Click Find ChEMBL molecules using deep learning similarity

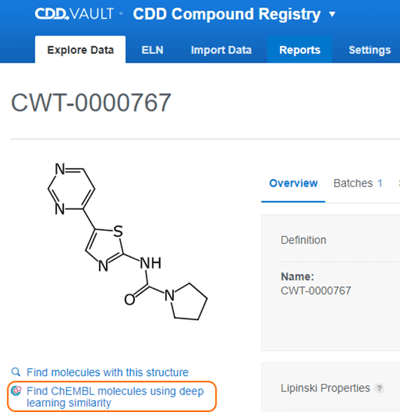(115, 397)
